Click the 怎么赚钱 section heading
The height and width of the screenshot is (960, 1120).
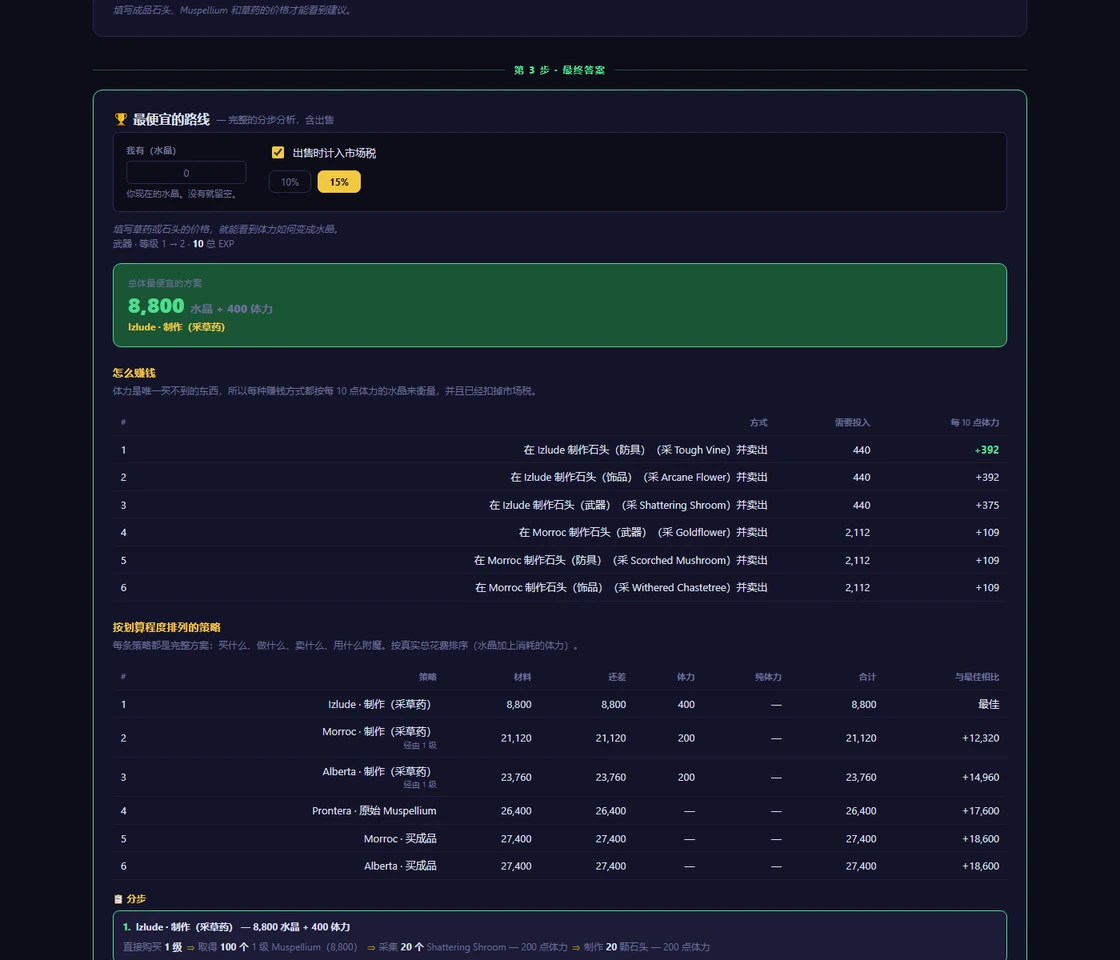point(134,373)
